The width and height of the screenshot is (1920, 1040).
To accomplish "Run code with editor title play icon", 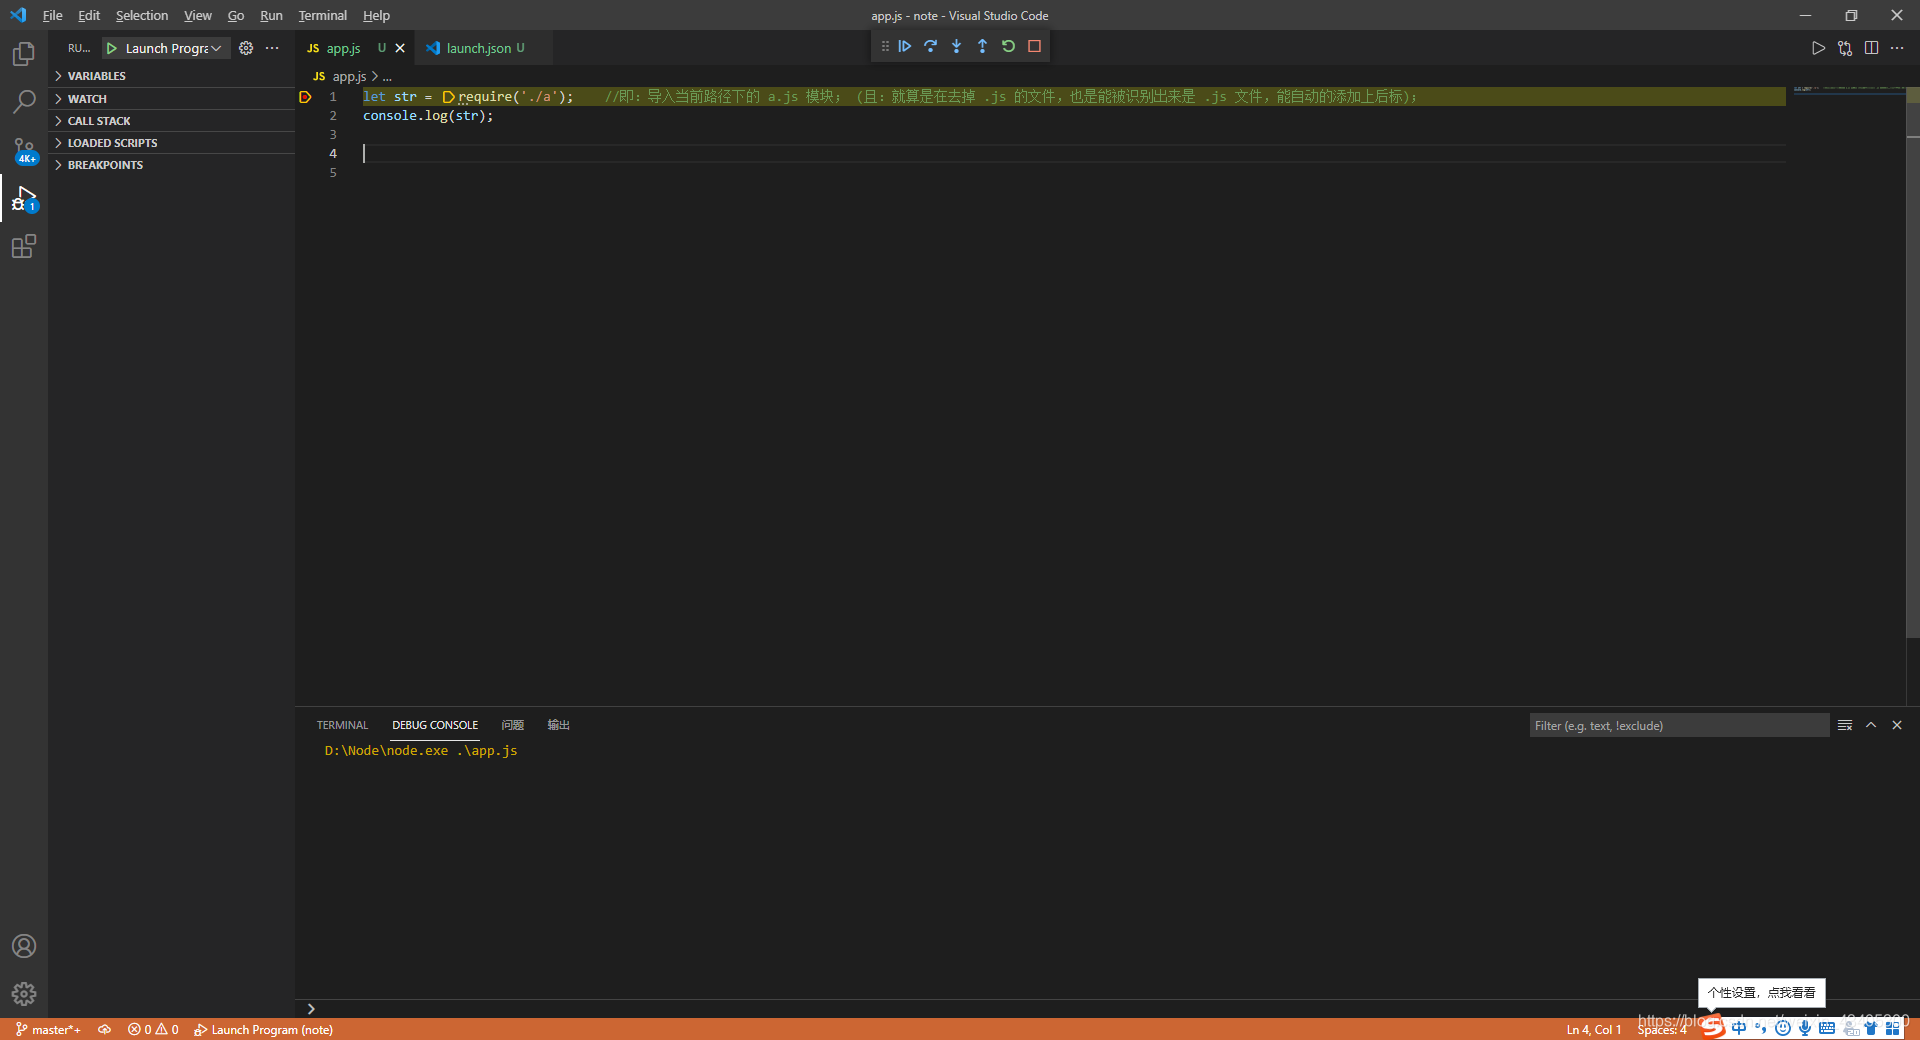I will click(x=1818, y=48).
